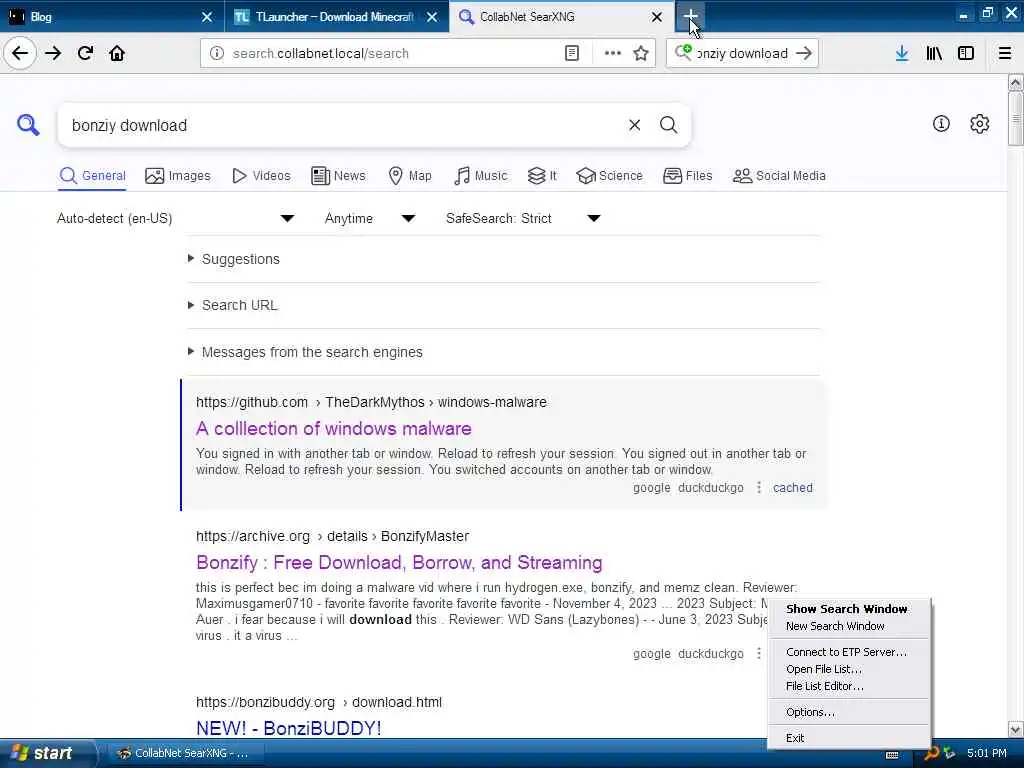Clear the bonziy download query
The image size is (1024, 768).
point(634,125)
